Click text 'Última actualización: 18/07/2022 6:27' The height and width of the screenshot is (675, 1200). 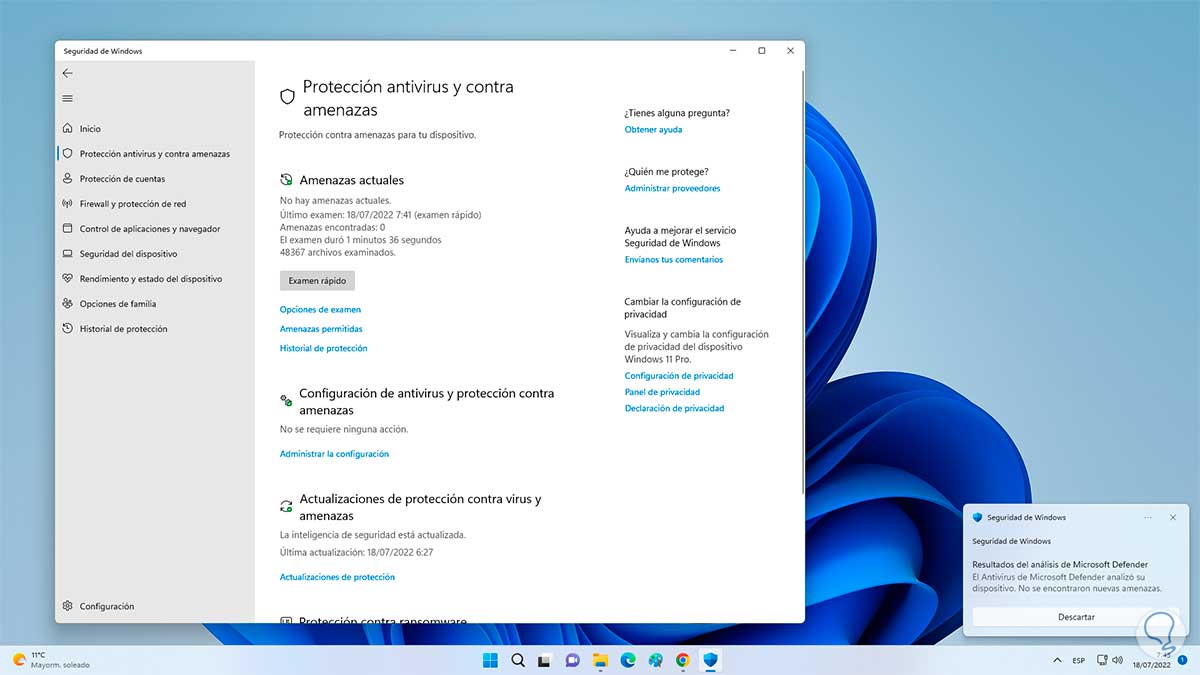(357, 552)
